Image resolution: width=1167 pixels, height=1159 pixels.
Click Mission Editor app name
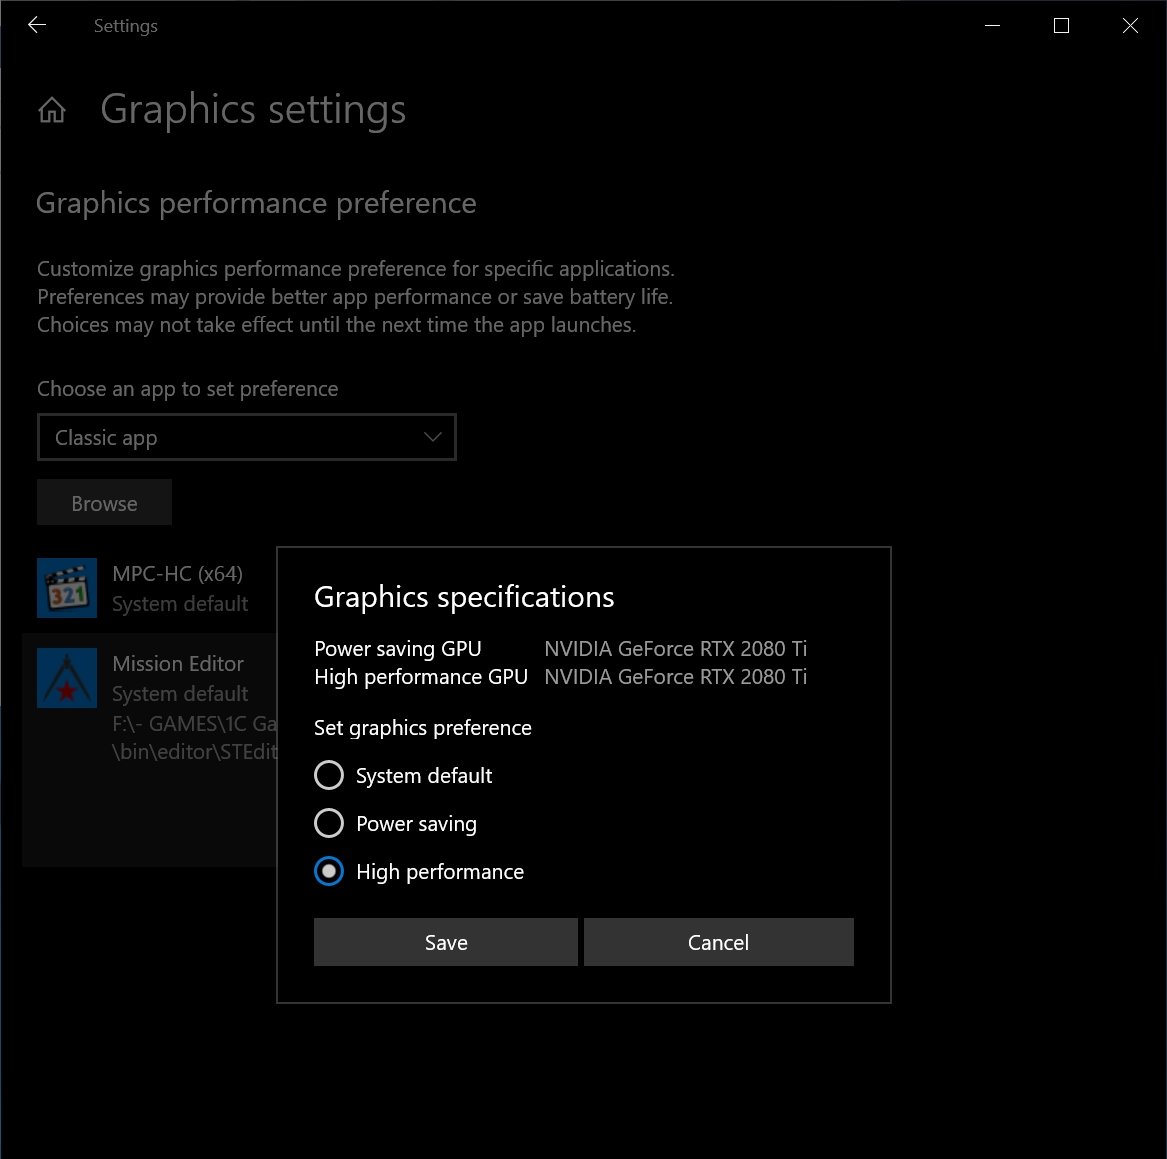[178, 664]
